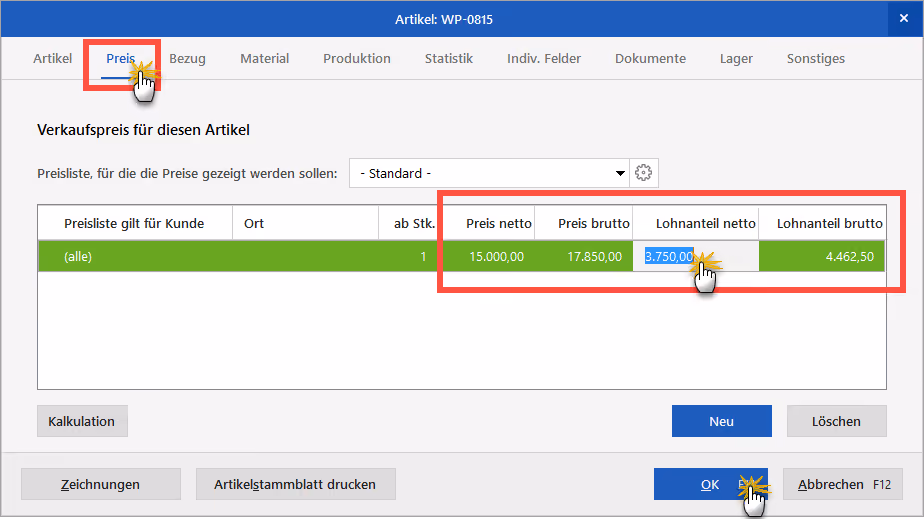
Task: Open the Indiv. Felder tab
Action: (544, 58)
